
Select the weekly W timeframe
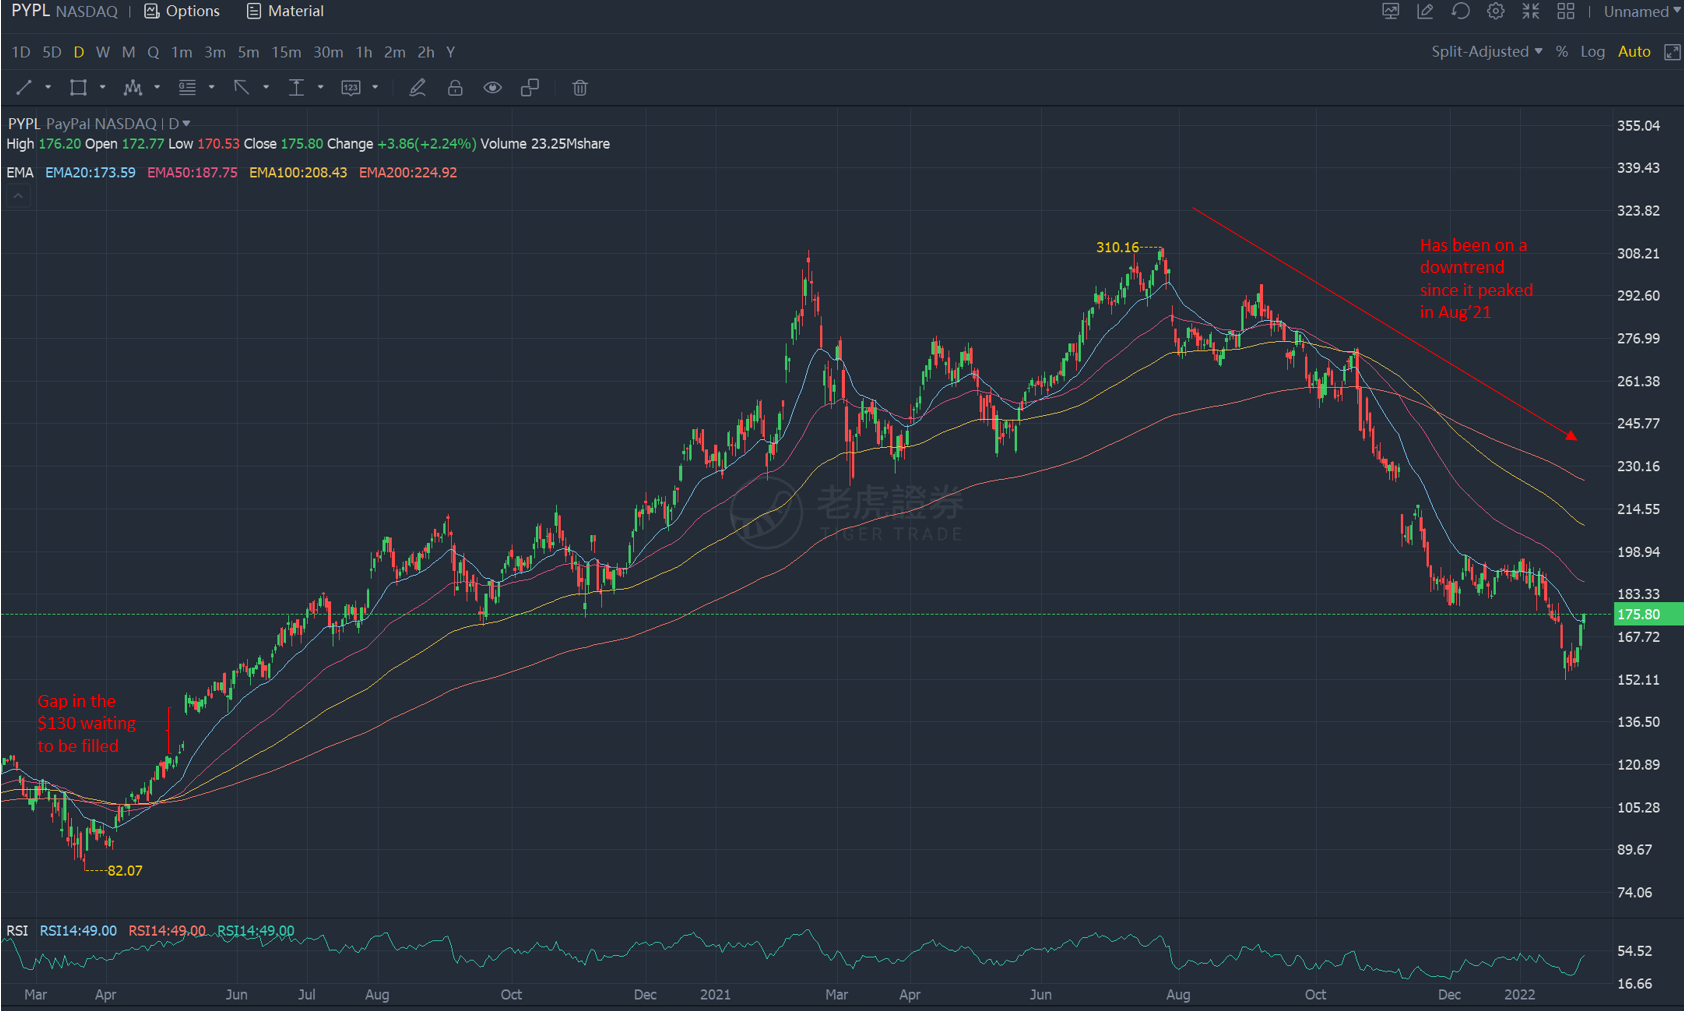tap(103, 52)
